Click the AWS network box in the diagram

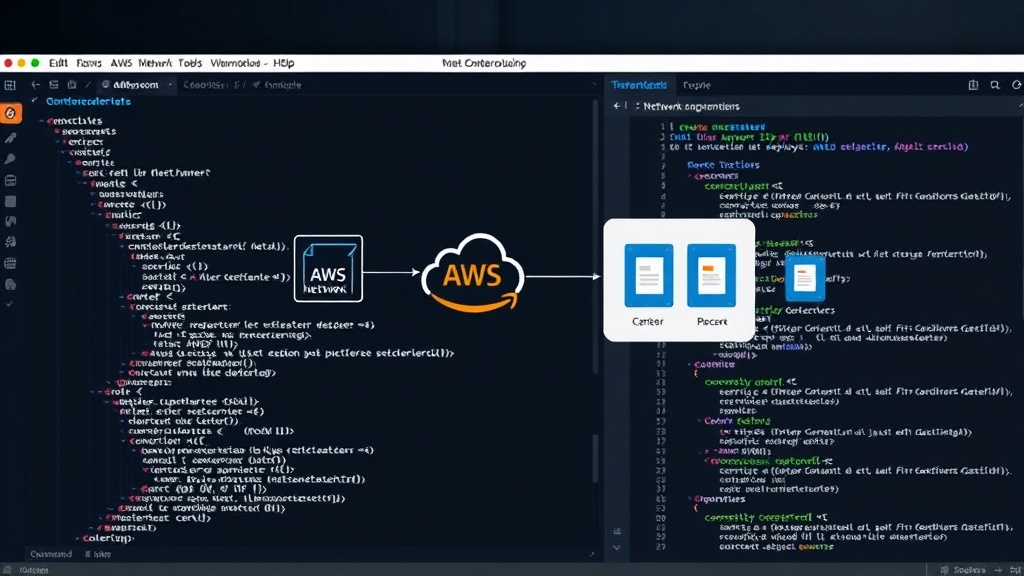pos(328,268)
